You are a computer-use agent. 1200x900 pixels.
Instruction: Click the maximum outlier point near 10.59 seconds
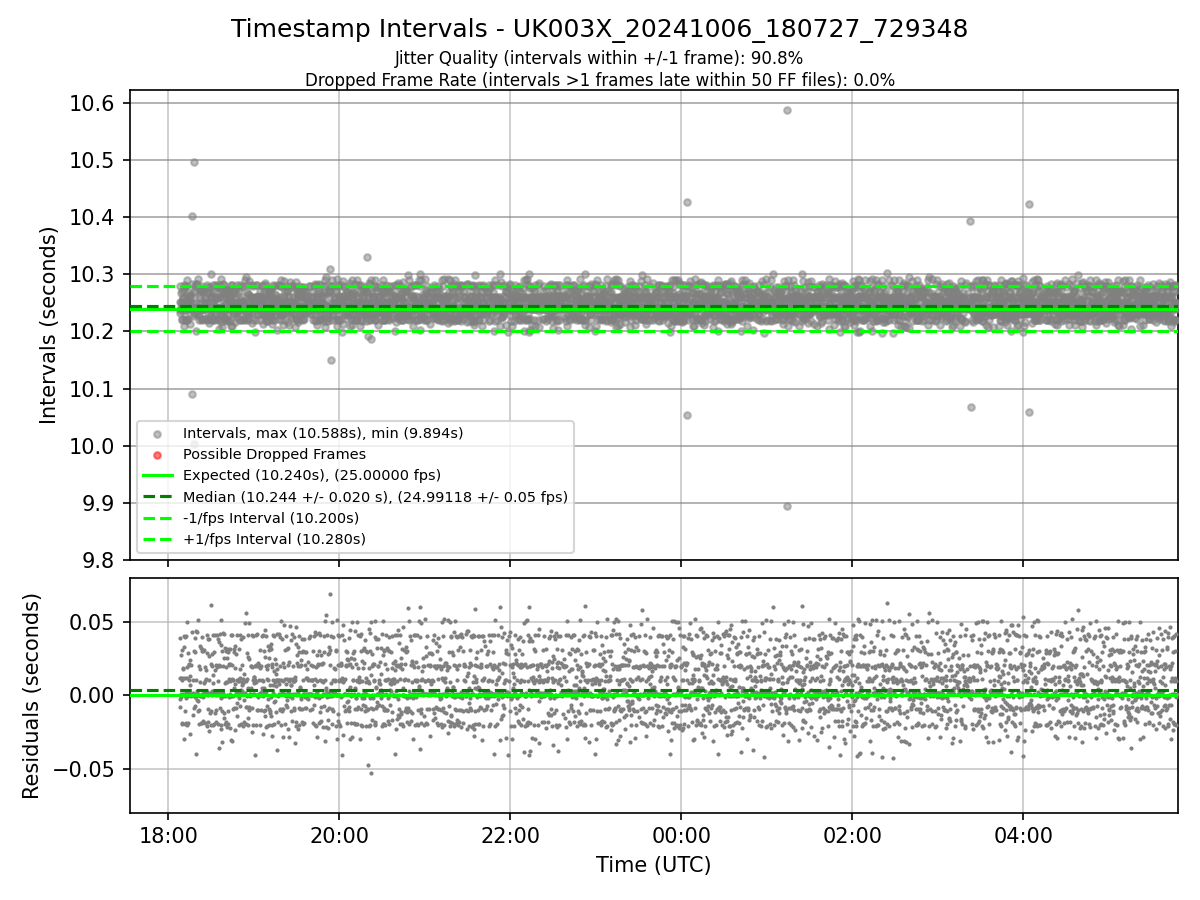[x=787, y=110]
